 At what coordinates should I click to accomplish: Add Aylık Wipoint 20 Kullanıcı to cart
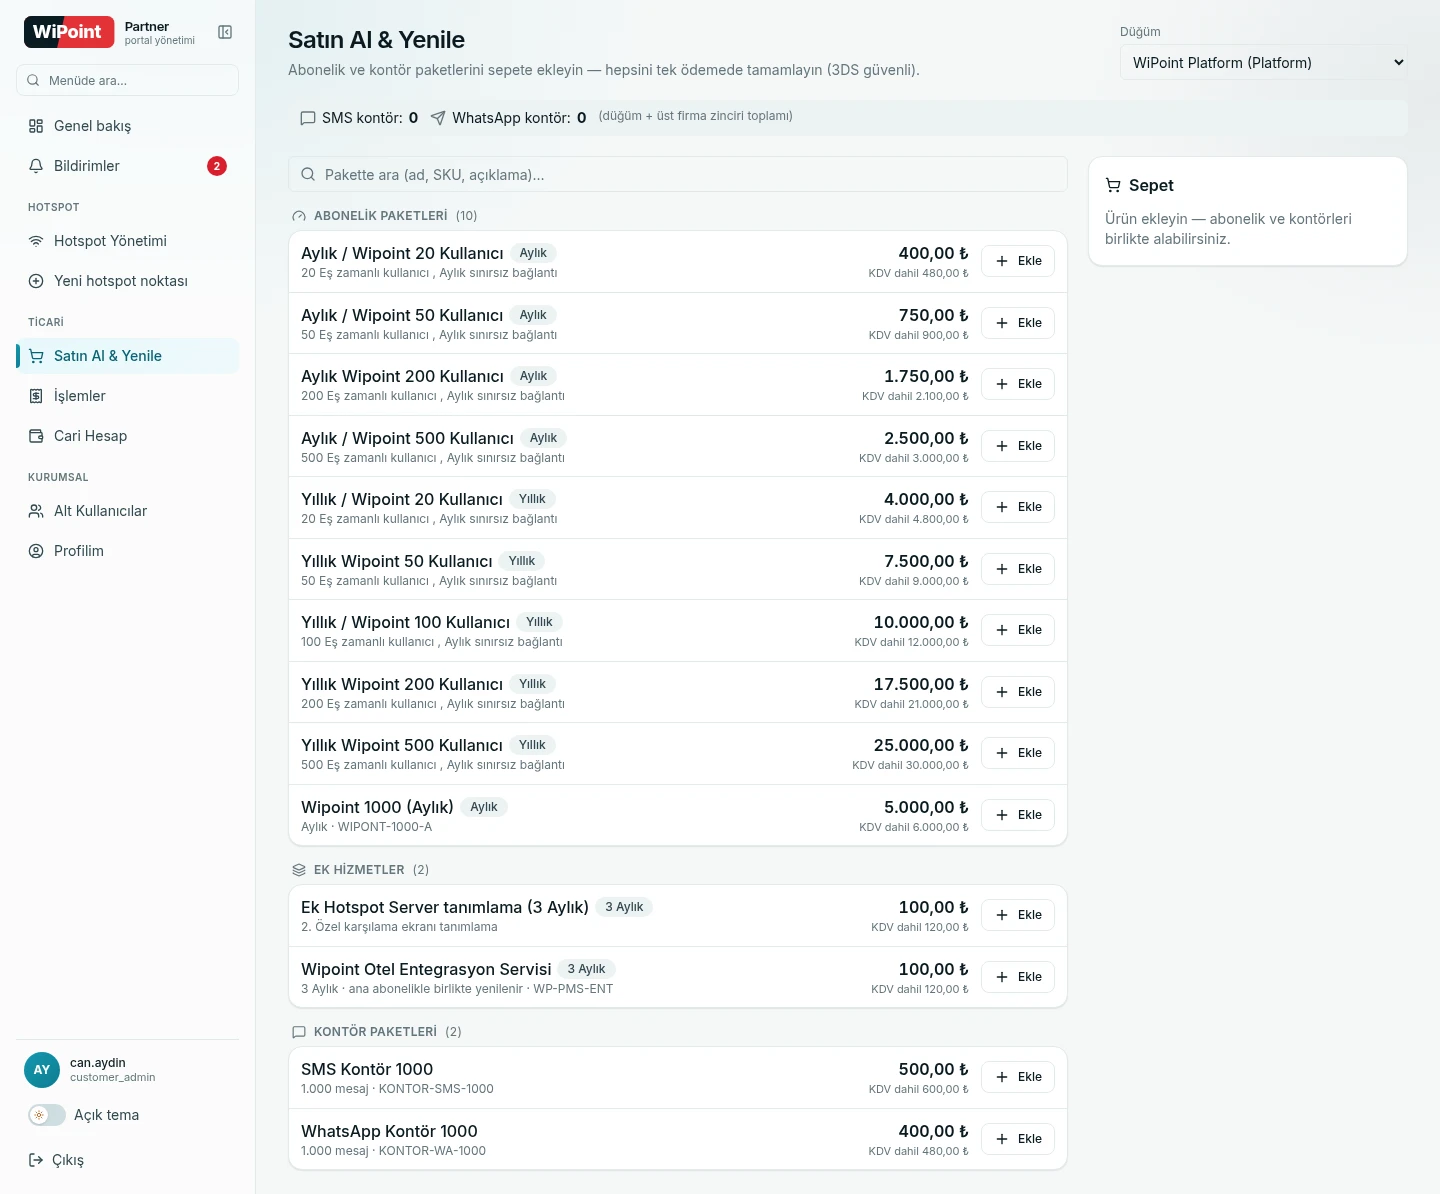tap(1018, 261)
